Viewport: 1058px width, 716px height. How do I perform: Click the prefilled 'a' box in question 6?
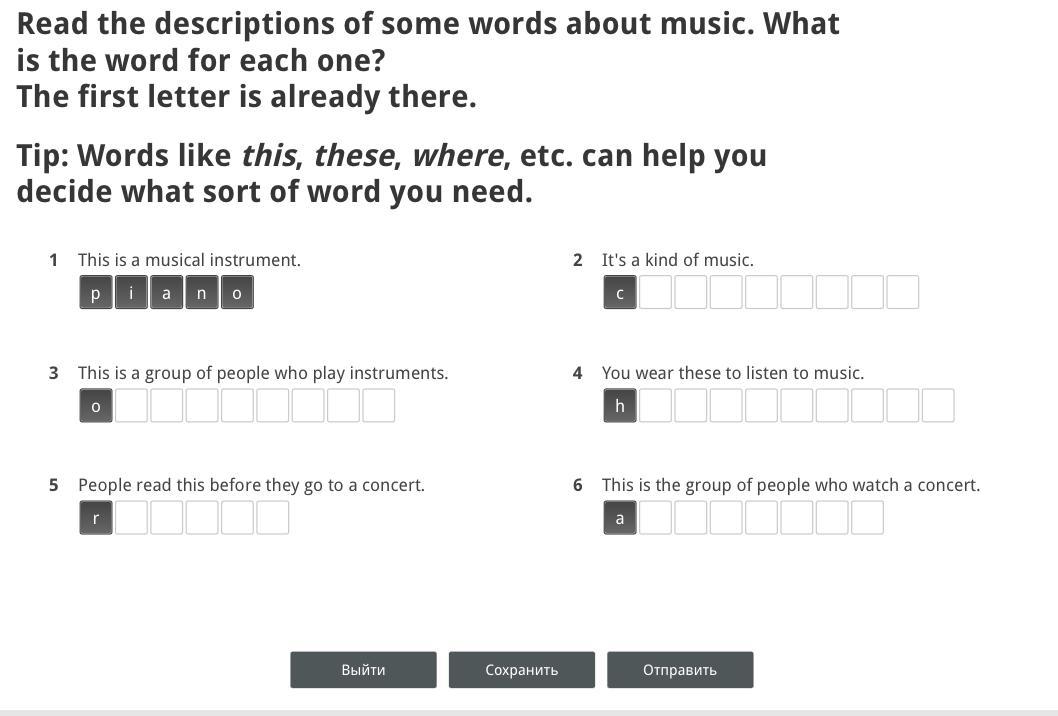pos(620,518)
